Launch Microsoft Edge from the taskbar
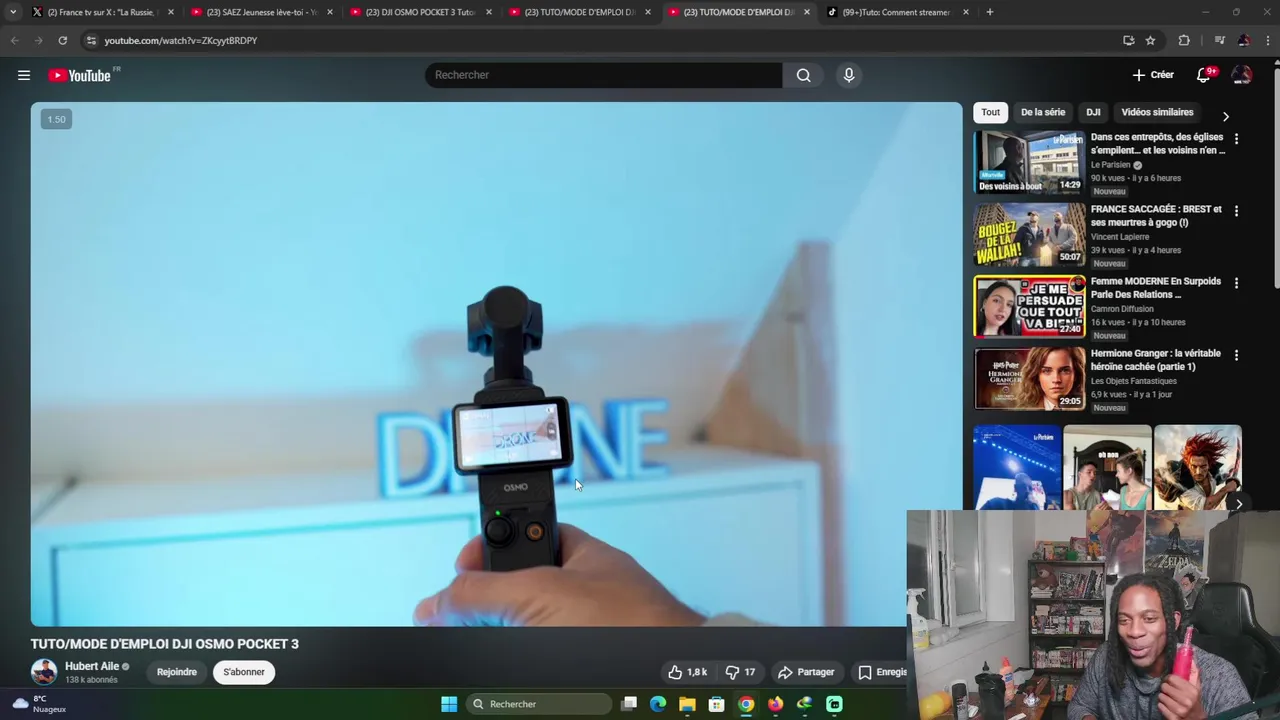This screenshot has height=720, width=1280. click(658, 704)
